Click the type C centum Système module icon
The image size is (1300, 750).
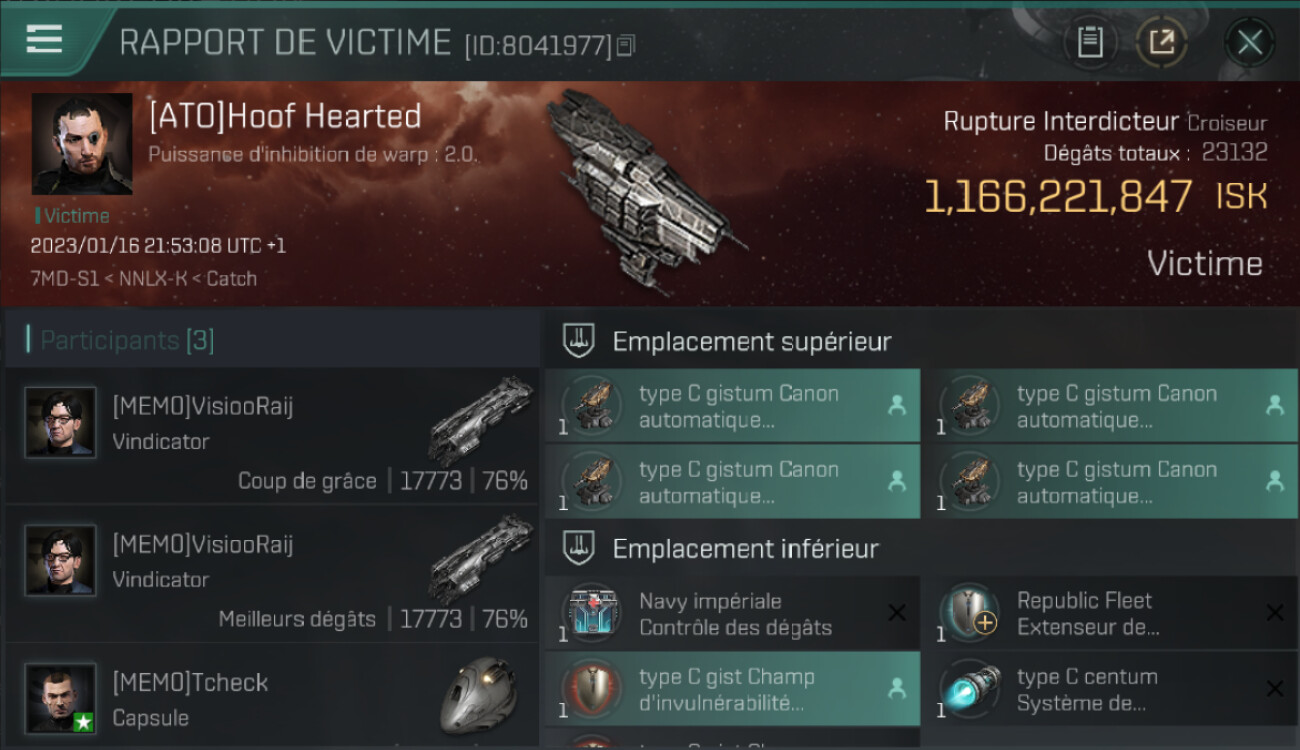(970, 690)
